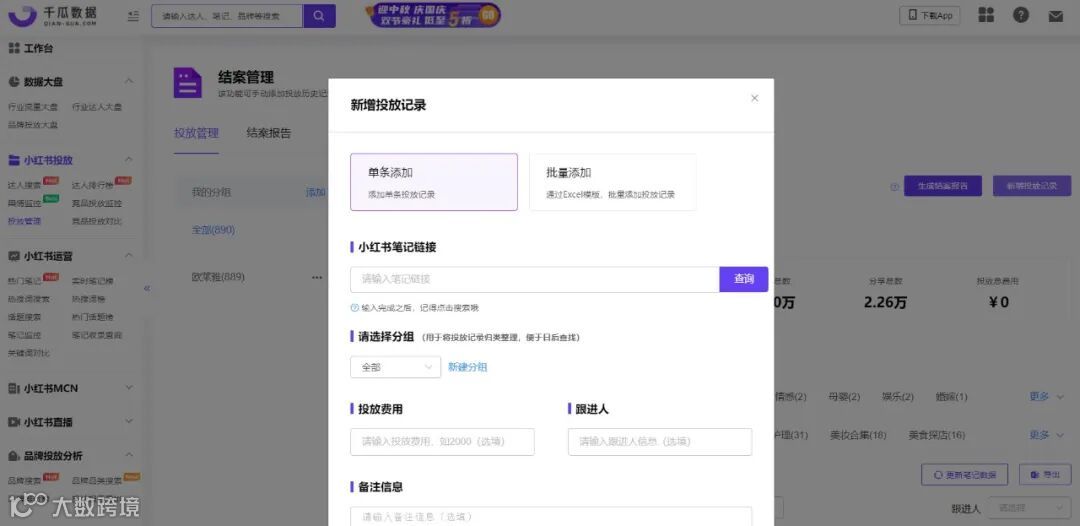1080x526 pixels.
Task: Collapse the 数据大盘 section chevron
Action: pyautogui.click(x=129, y=81)
